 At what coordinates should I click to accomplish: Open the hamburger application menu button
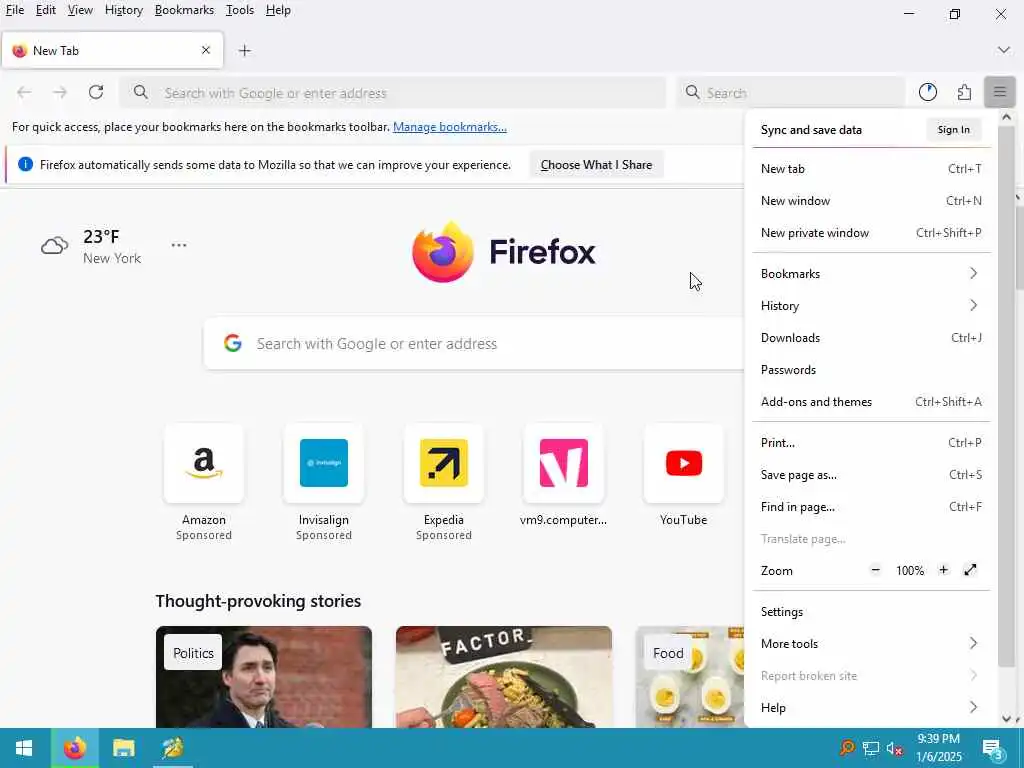point(999,92)
